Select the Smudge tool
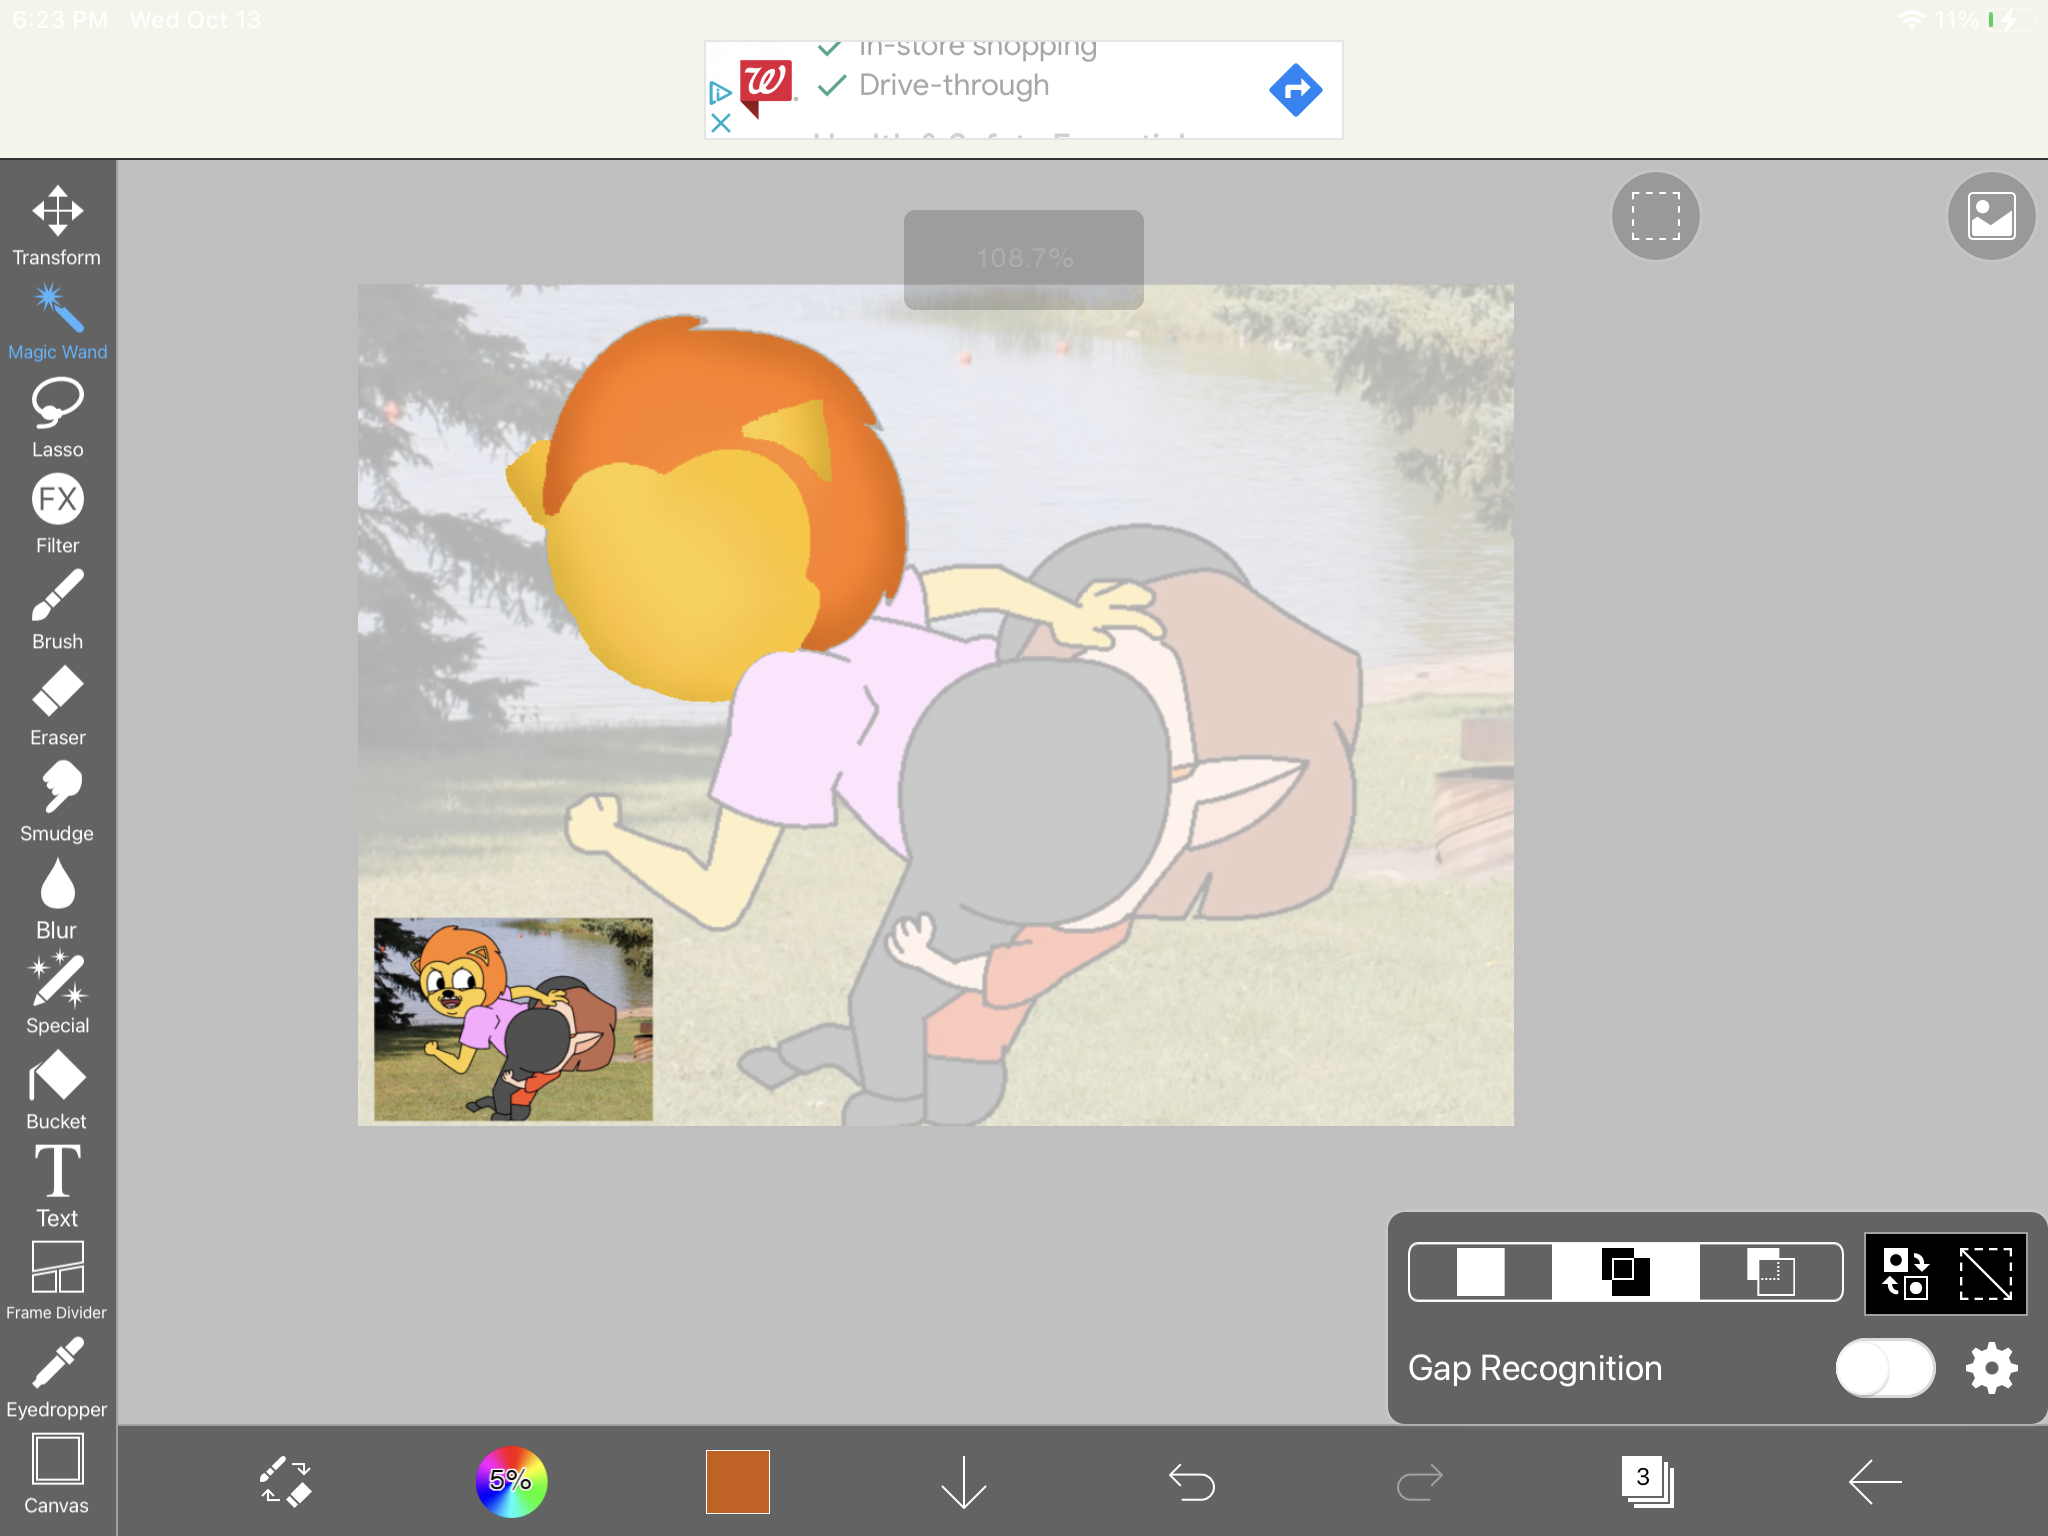The height and width of the screenshot is (1536, 2048). click(x=57, y=800)
